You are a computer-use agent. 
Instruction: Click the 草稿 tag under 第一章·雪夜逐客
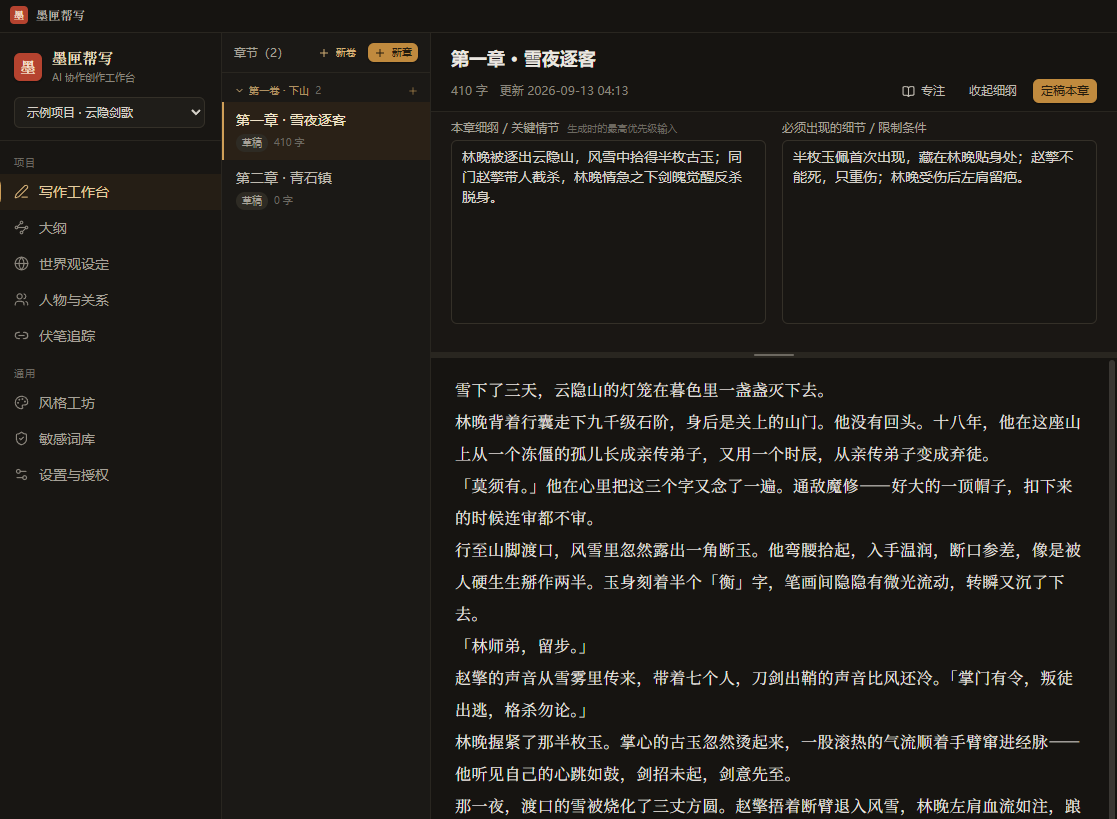tap(251, 142)
